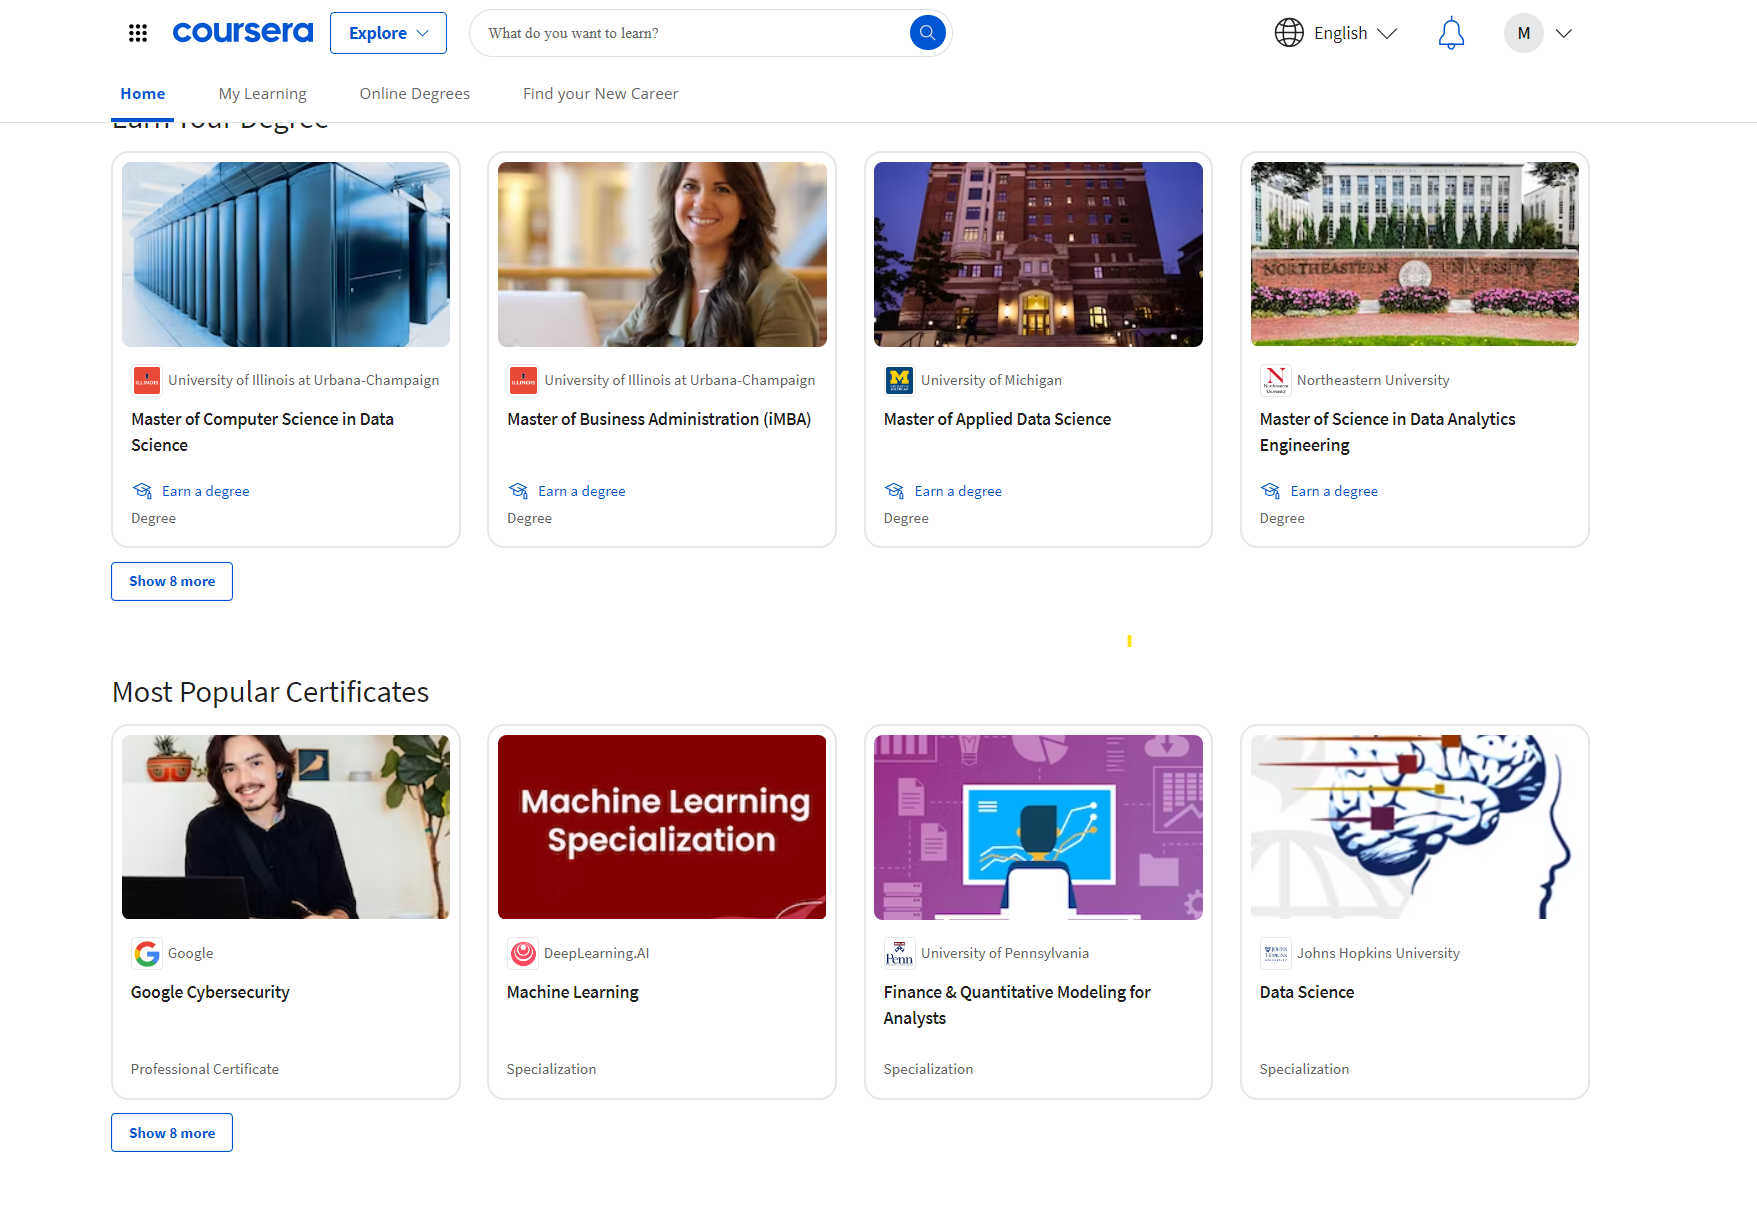Image resolution: width=1757 pixels, height=1208 pixels.
Task: Click the Google Cybersecurity man thumbnail
Action: [286, 827]
